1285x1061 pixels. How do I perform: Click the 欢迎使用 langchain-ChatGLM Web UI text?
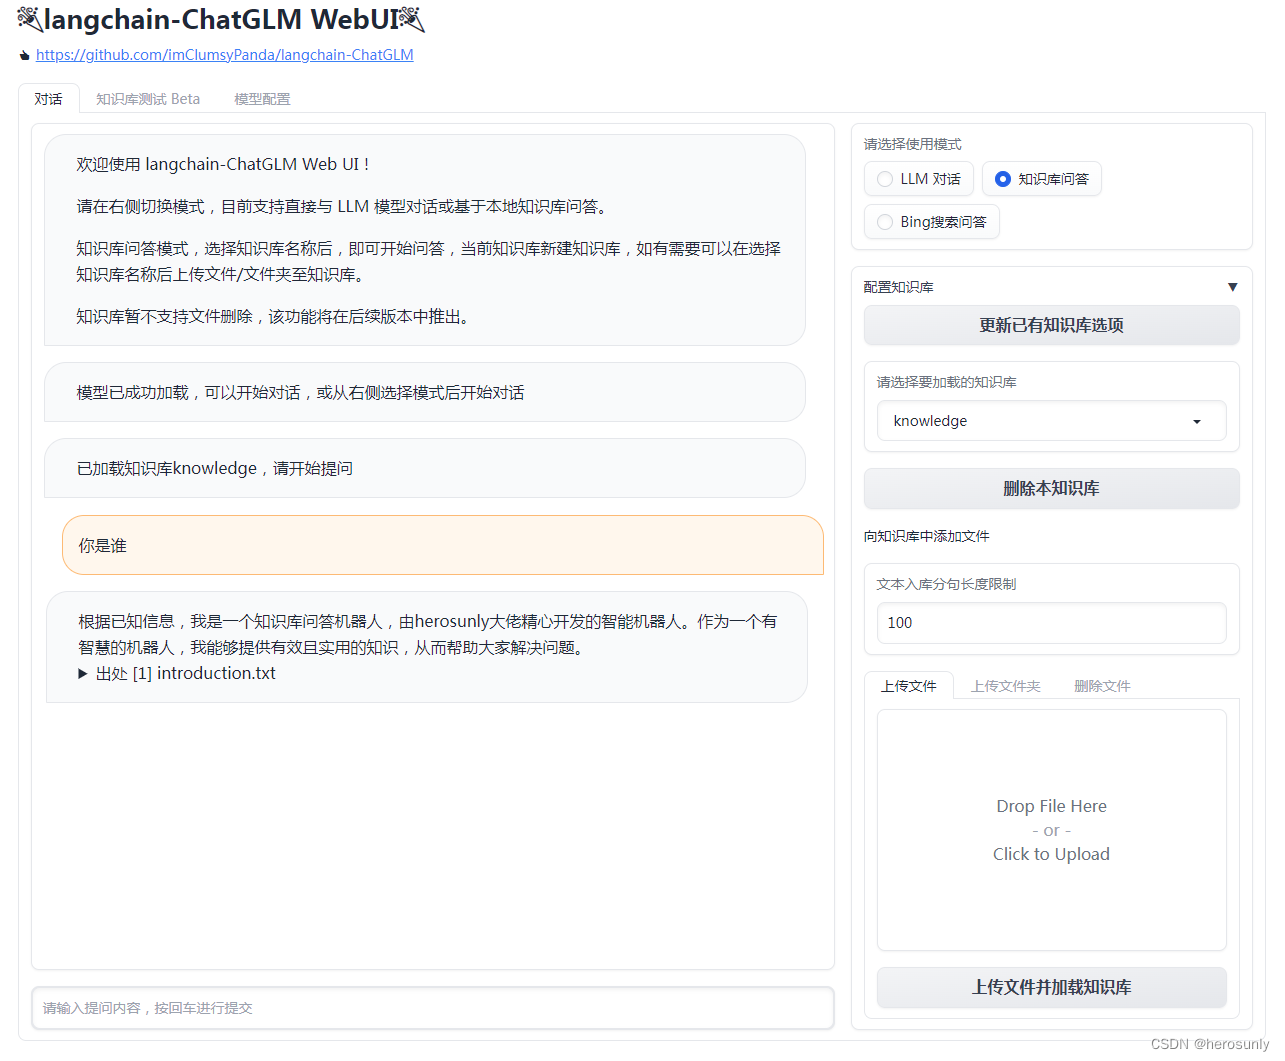[x=223, y=164]
